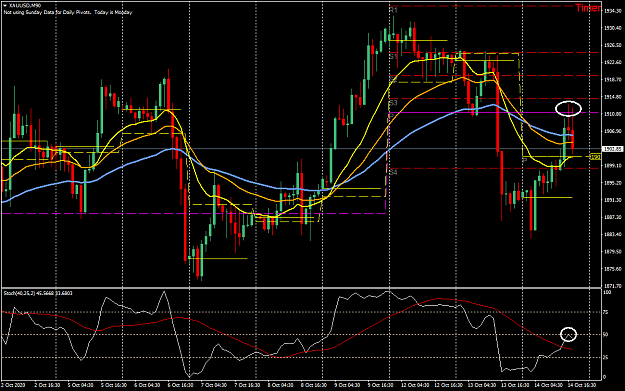Click the R1 pivot level label
Image resolution: width=625 pixels, height=391 pixels.
[393, 11]
